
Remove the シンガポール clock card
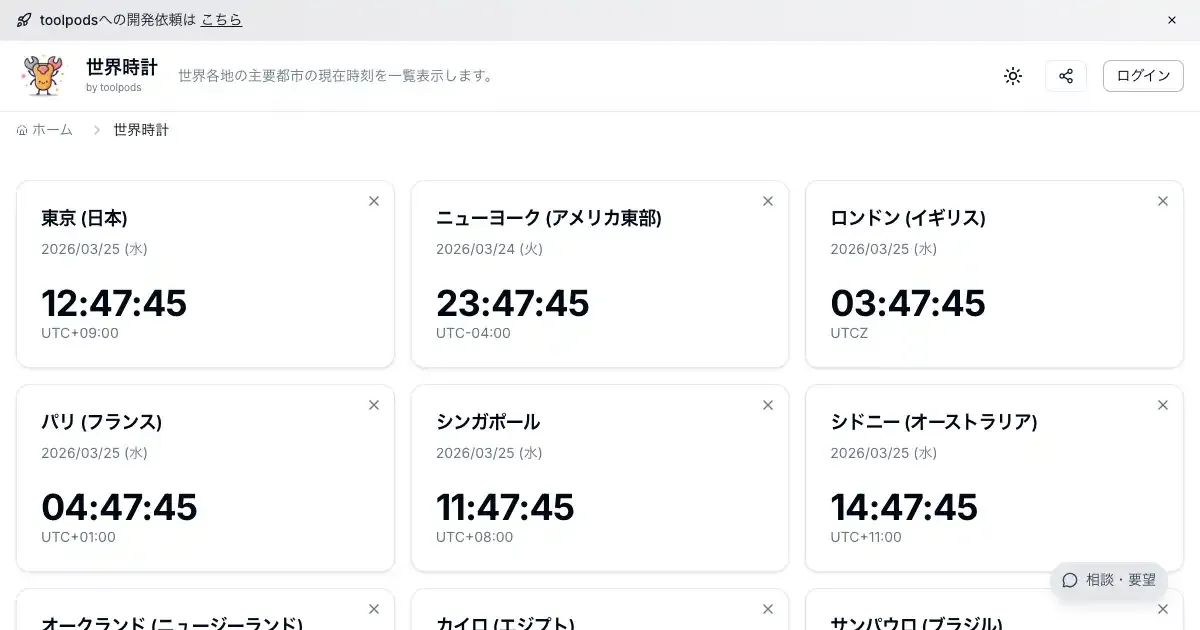tap(768, 405)
